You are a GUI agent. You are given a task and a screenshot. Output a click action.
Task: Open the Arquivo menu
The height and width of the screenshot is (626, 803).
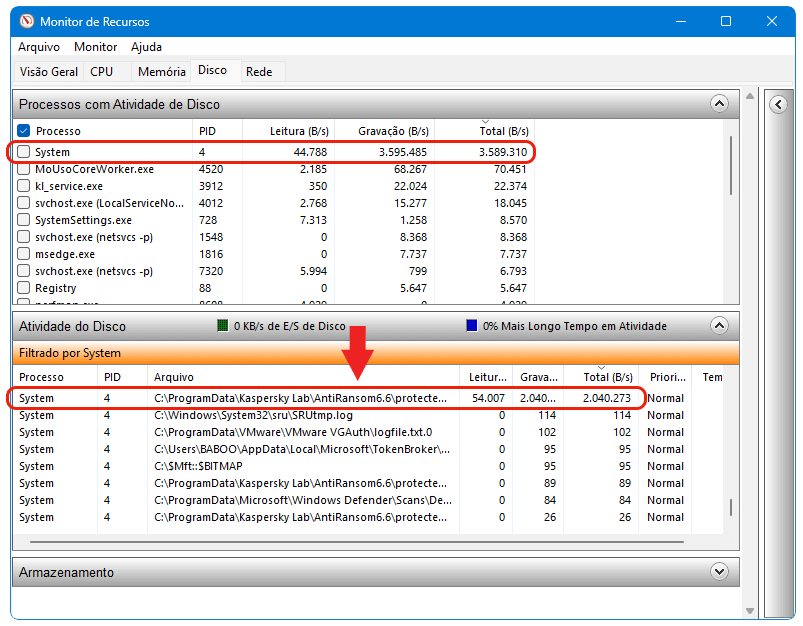(x=38, y=47)
